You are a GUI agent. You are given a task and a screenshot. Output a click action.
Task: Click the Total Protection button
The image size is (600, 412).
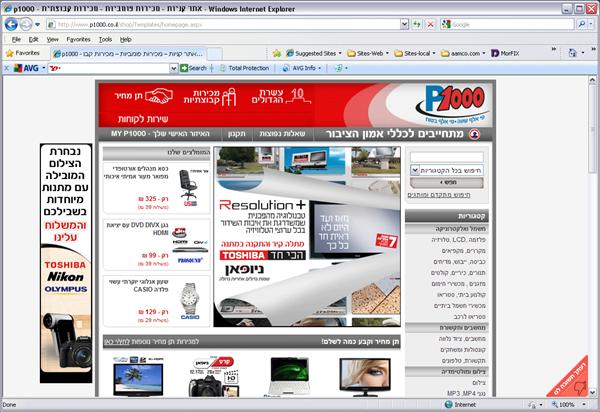[x=245, y=68]
